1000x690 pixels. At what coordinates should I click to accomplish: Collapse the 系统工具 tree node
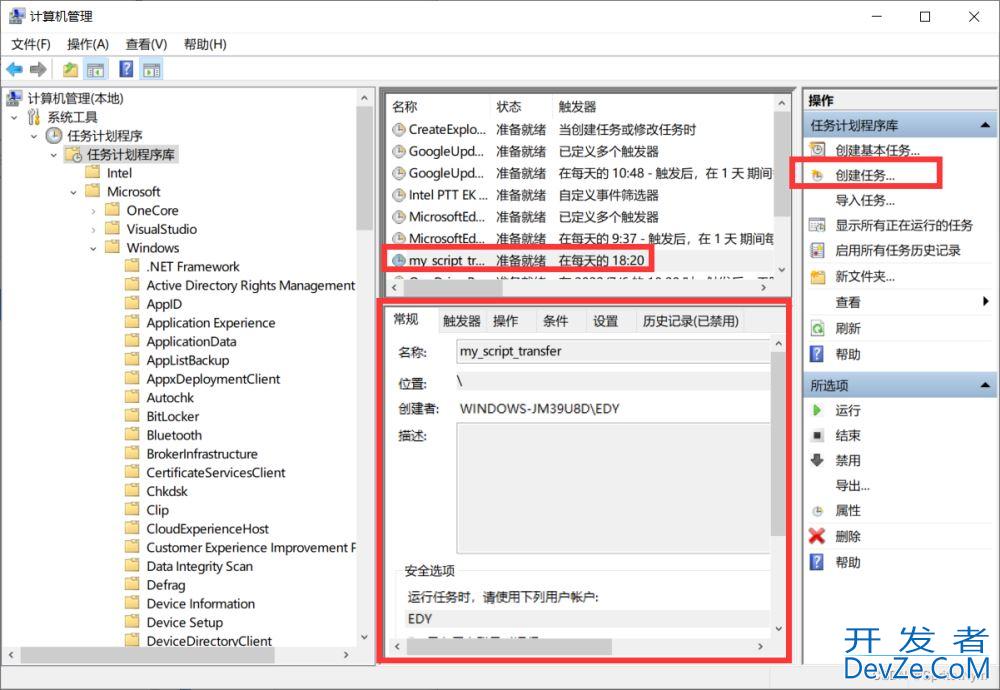coord(14,117)
